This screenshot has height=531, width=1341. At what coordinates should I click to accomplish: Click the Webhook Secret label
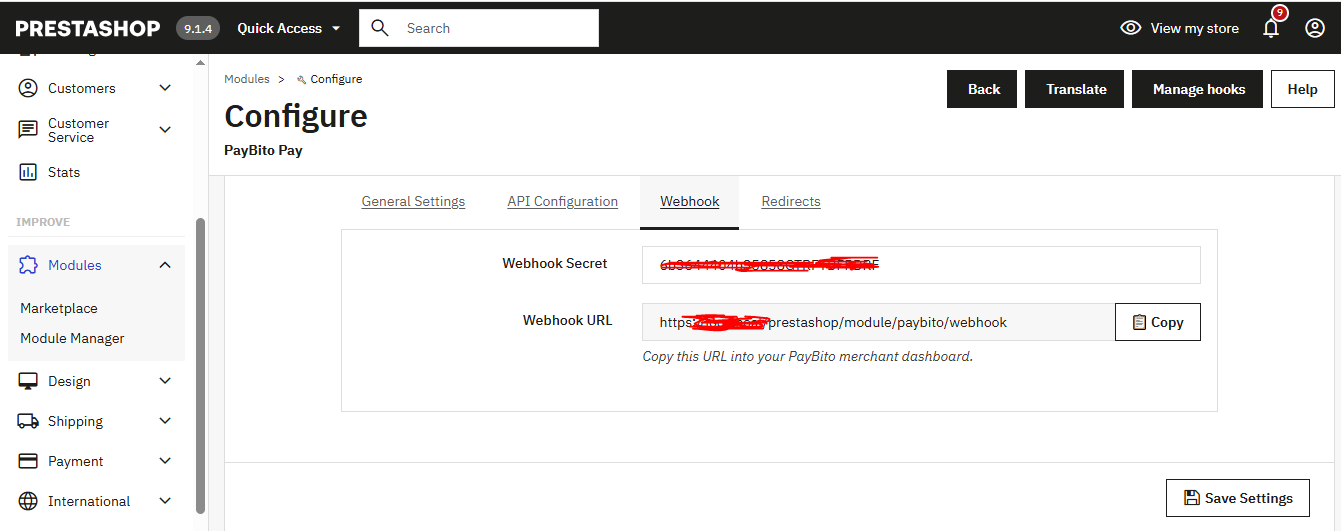click(555, 263)
